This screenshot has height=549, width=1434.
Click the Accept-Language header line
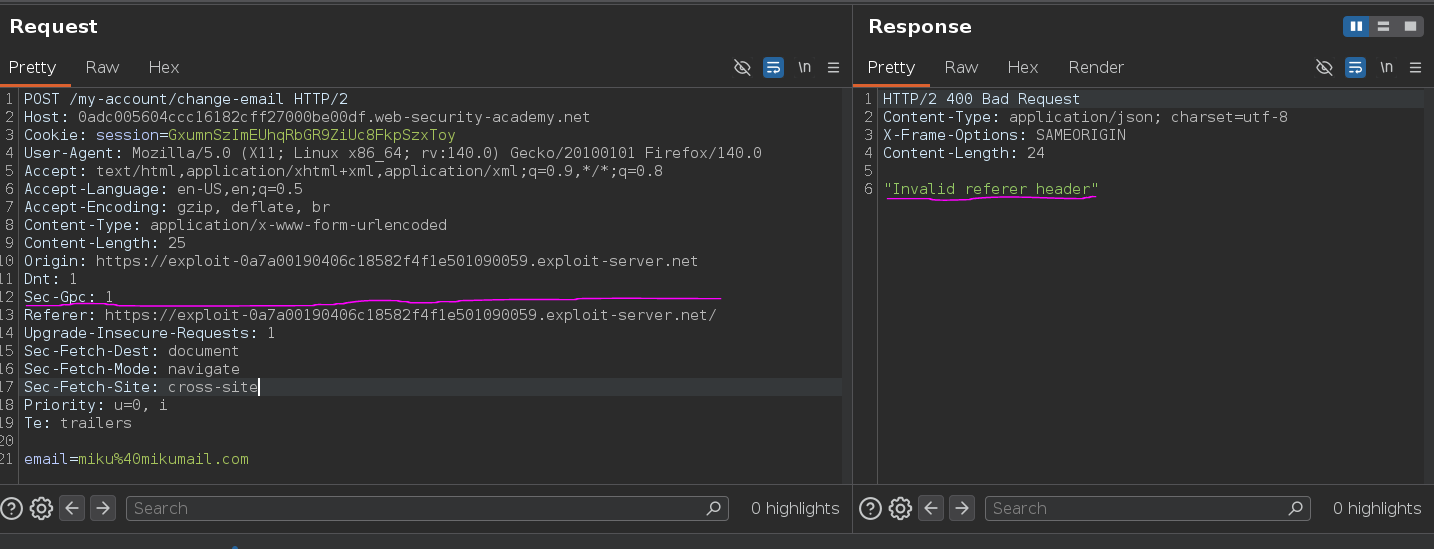click(163, 189)
